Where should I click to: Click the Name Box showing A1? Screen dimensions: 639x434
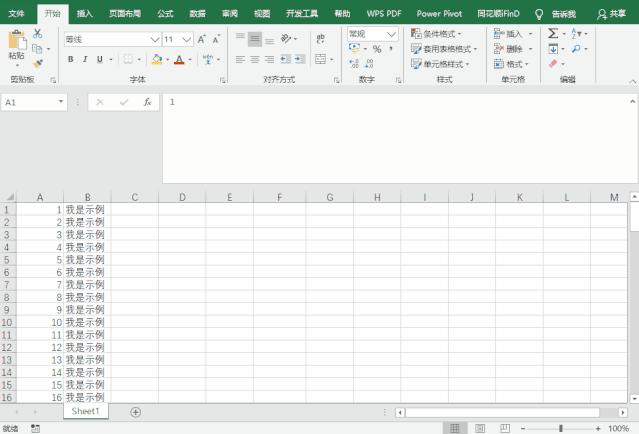pos(34,102)
